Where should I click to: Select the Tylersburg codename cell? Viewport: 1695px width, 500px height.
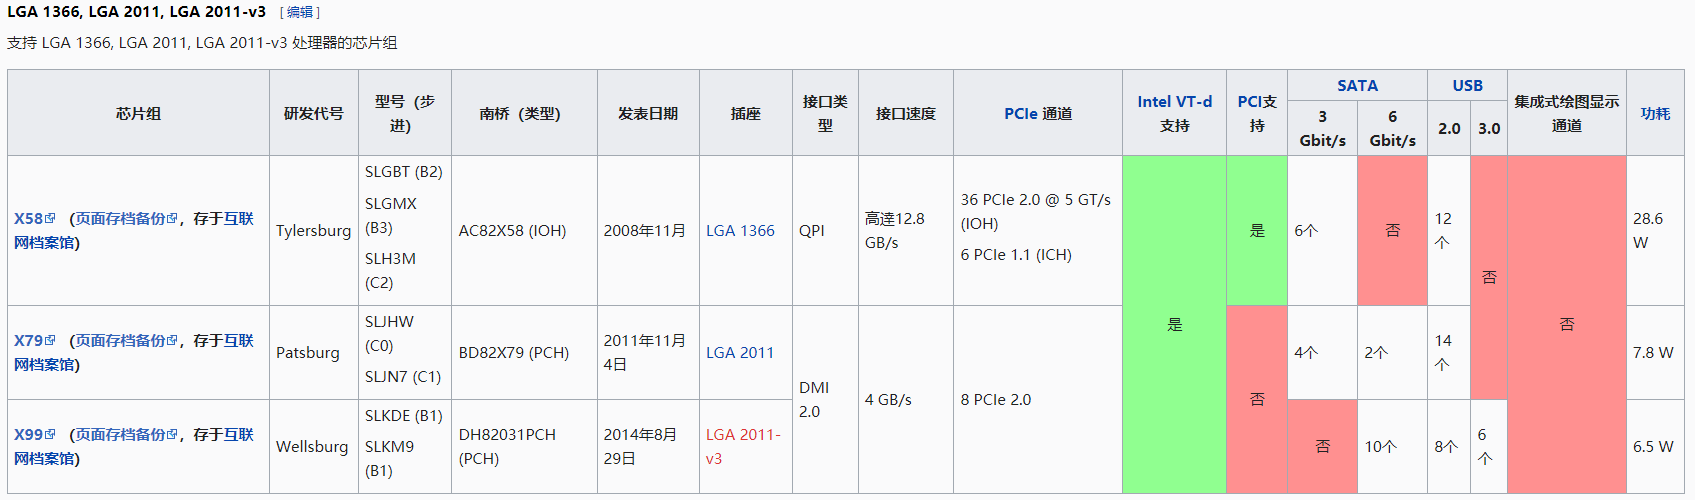[314, 230]
